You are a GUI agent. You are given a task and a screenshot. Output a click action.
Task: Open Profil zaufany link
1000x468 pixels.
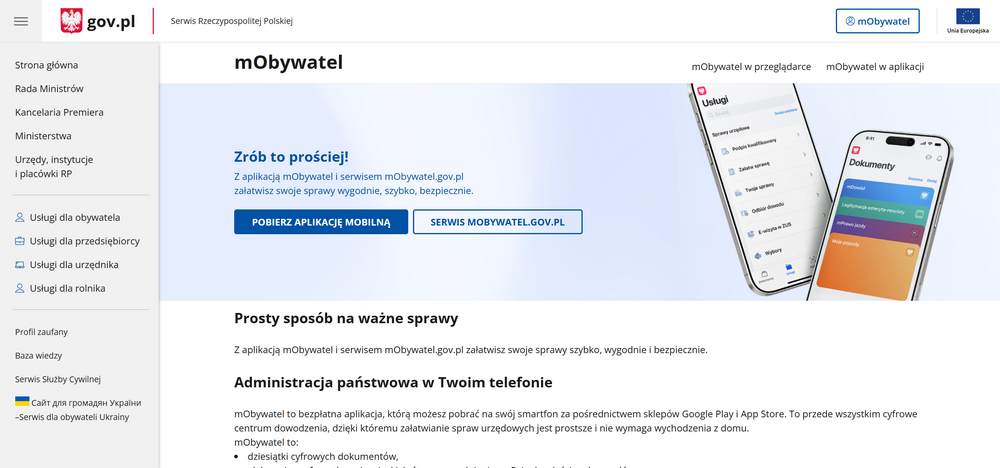pyautogui.click(x=41, y=332)
